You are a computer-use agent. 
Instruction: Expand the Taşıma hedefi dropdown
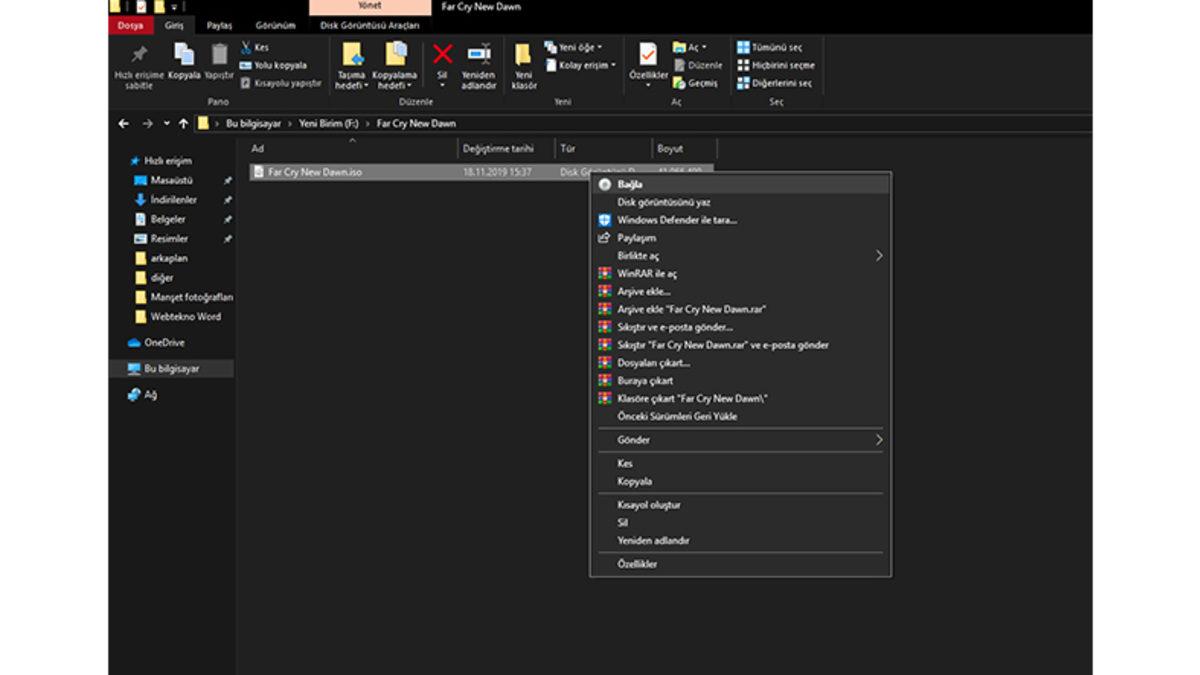click(352, 86)
